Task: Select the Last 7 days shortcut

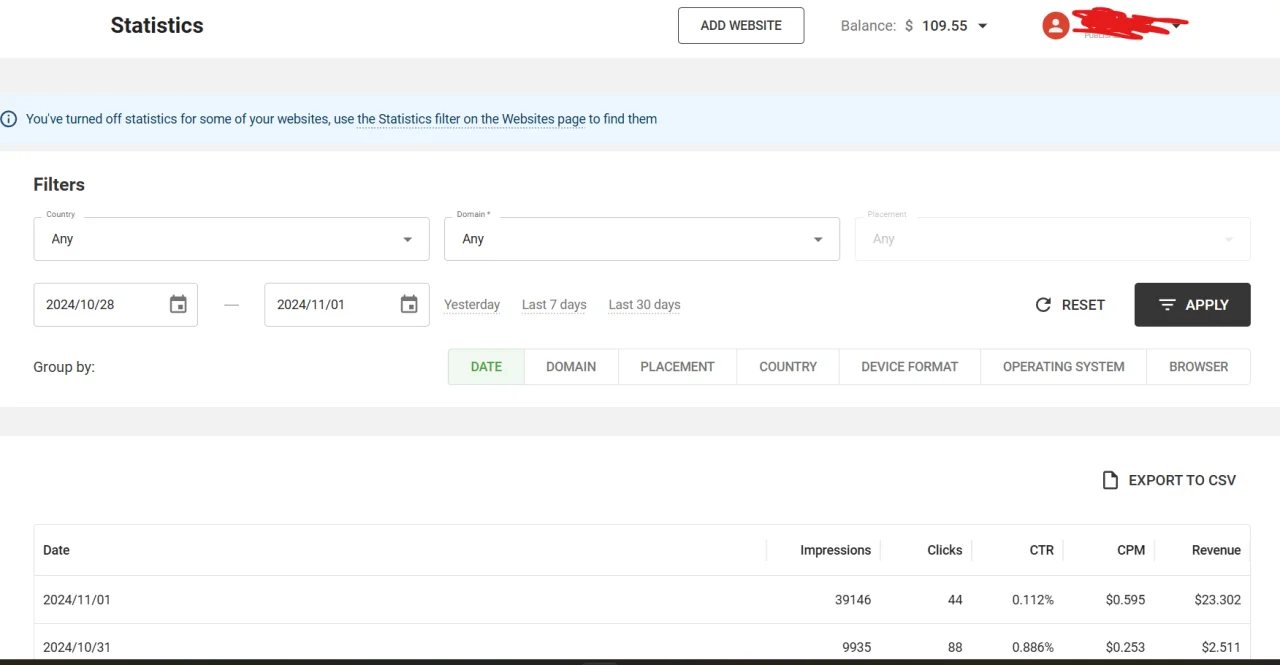Action: (554, 304)
